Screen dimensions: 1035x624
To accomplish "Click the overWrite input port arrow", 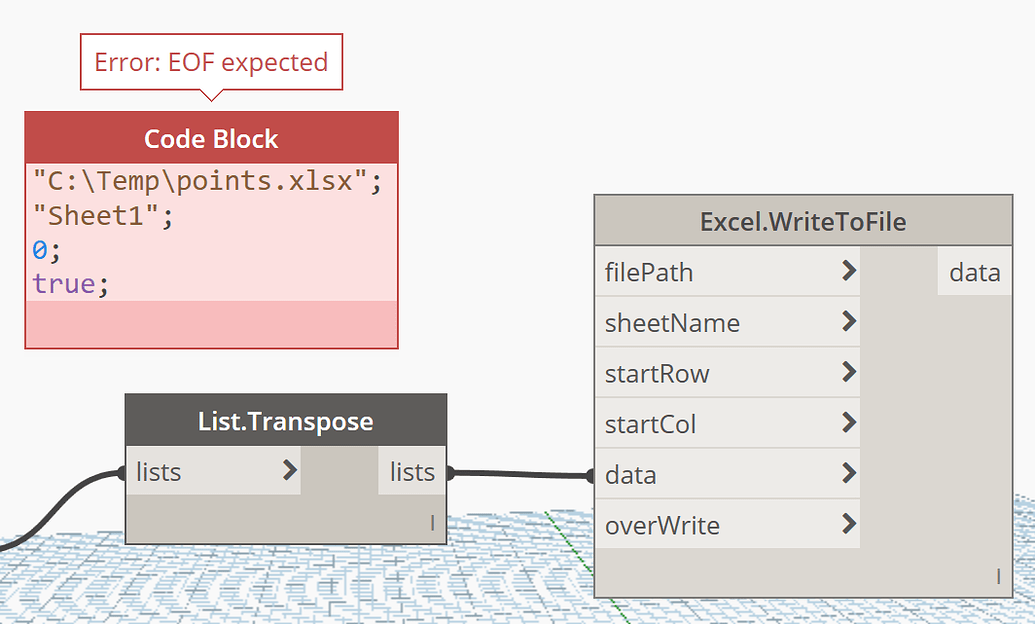I will [851, 524].
